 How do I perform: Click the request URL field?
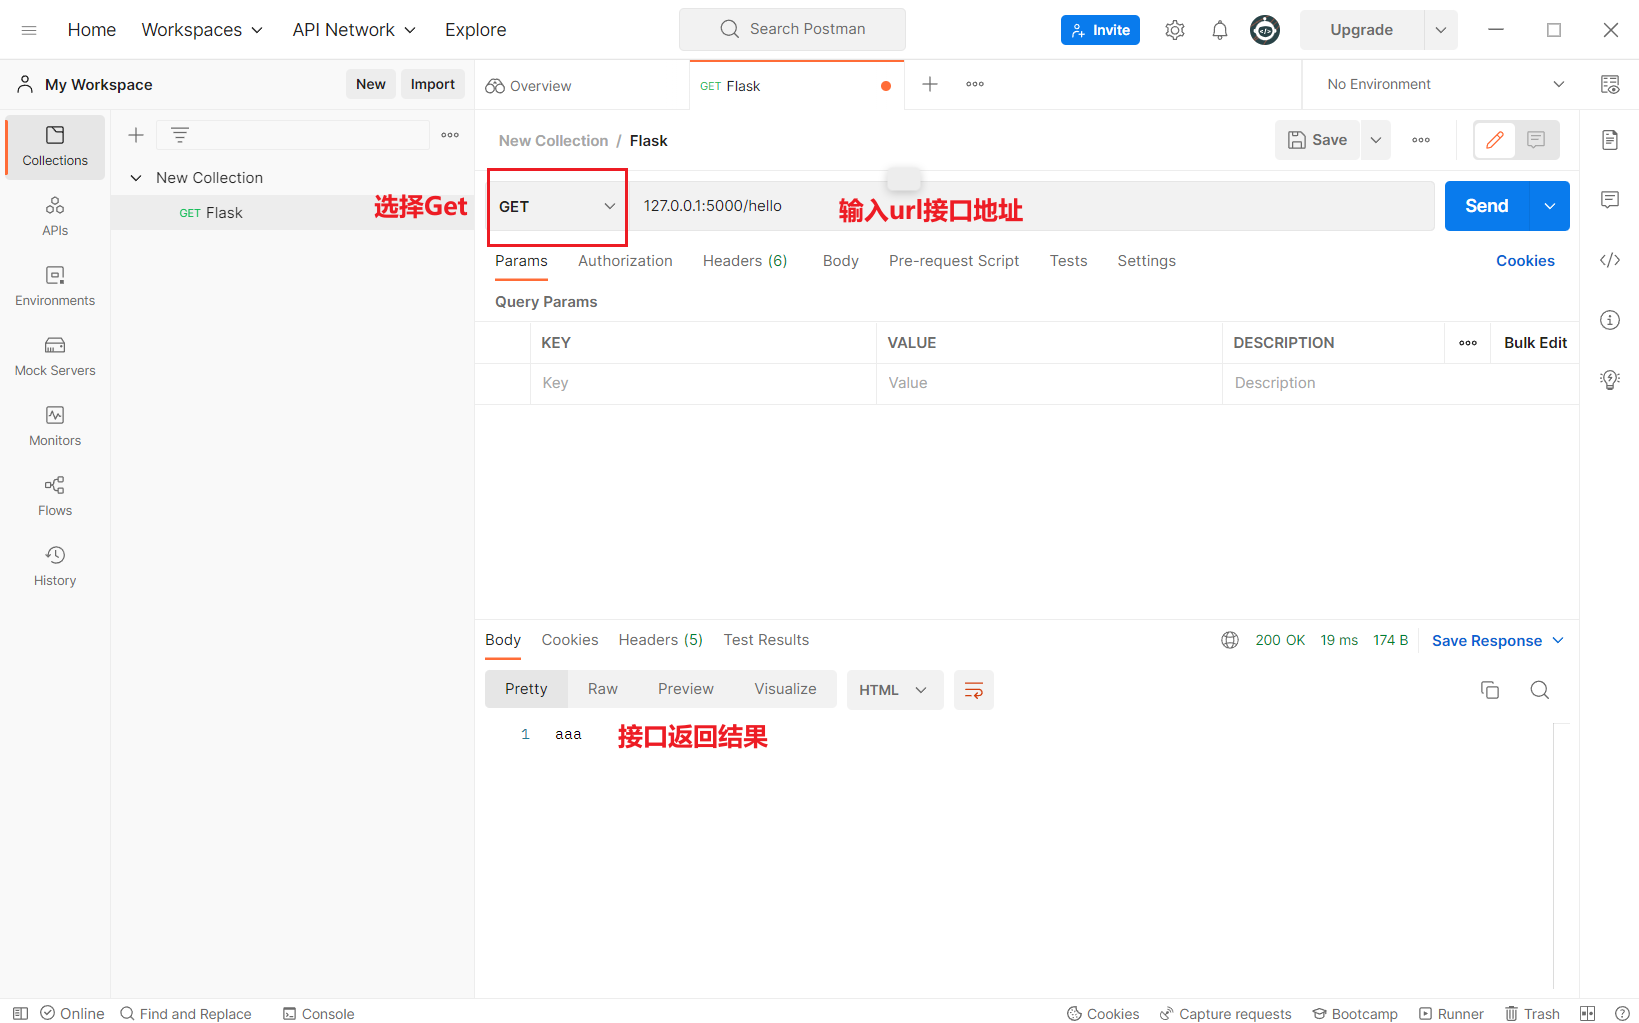click(x=1031, y=206)
